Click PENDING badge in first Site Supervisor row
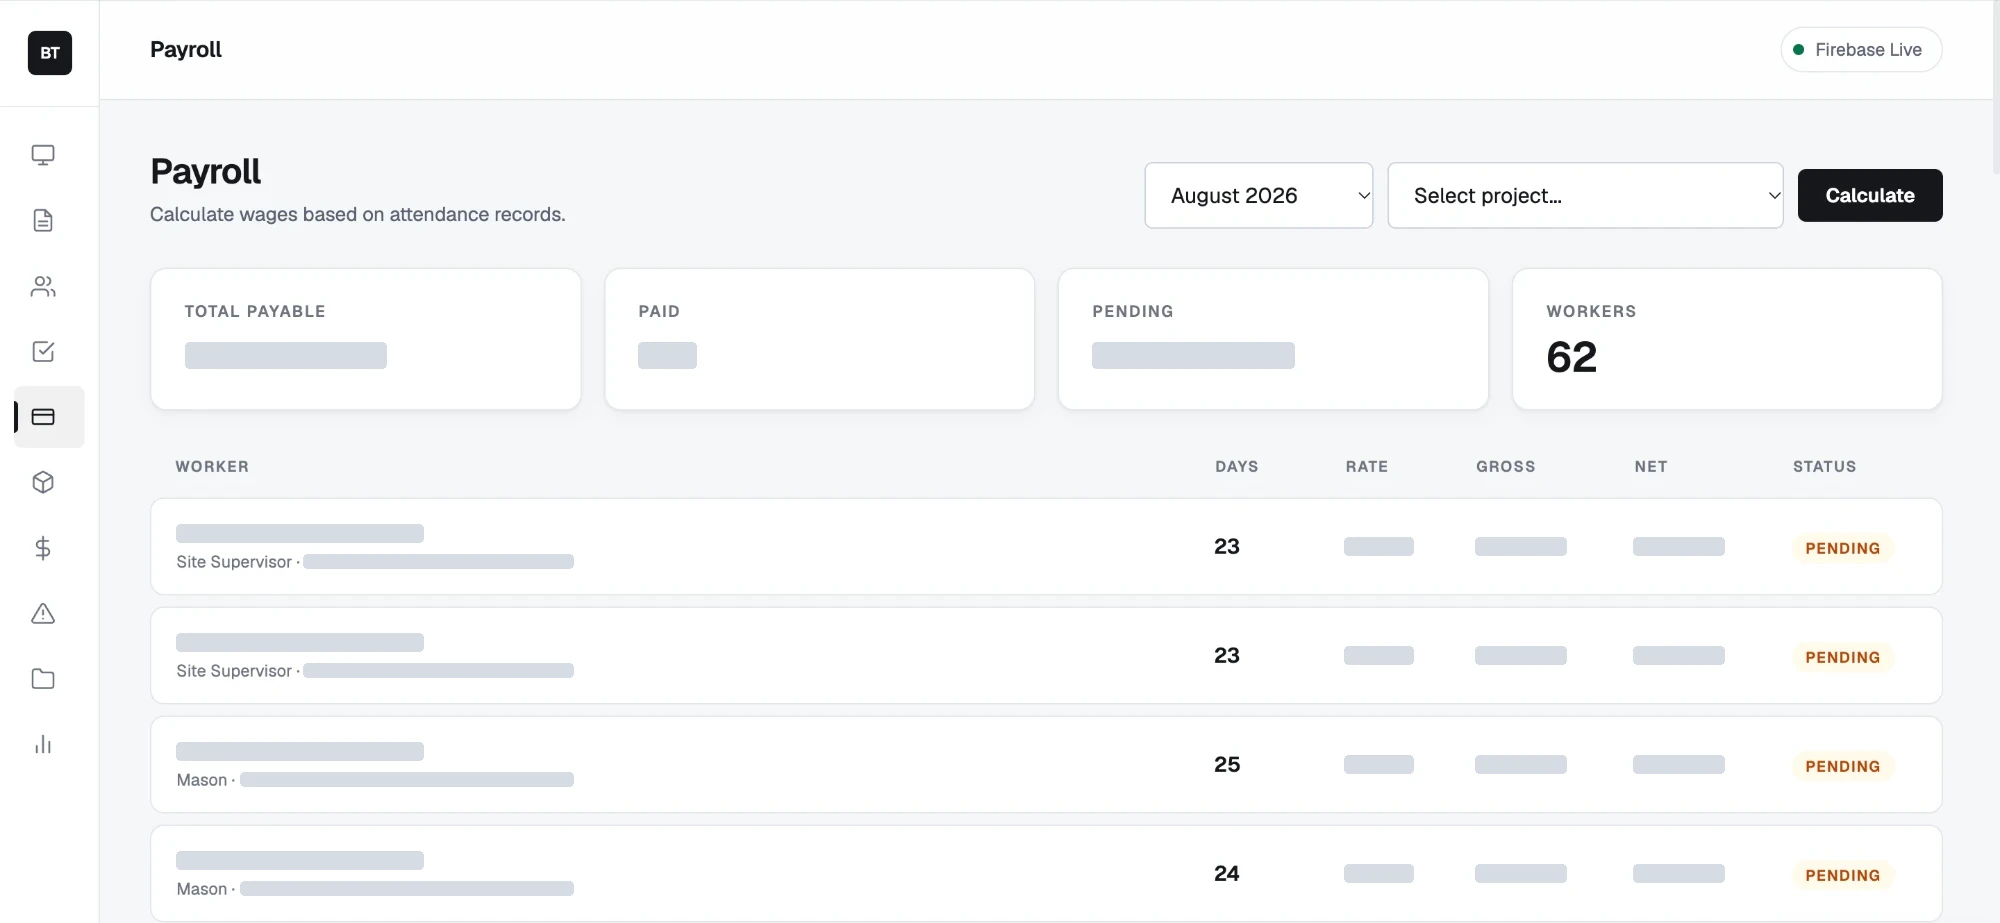This screenshot has height=923, width=2000. (1842, 548)
